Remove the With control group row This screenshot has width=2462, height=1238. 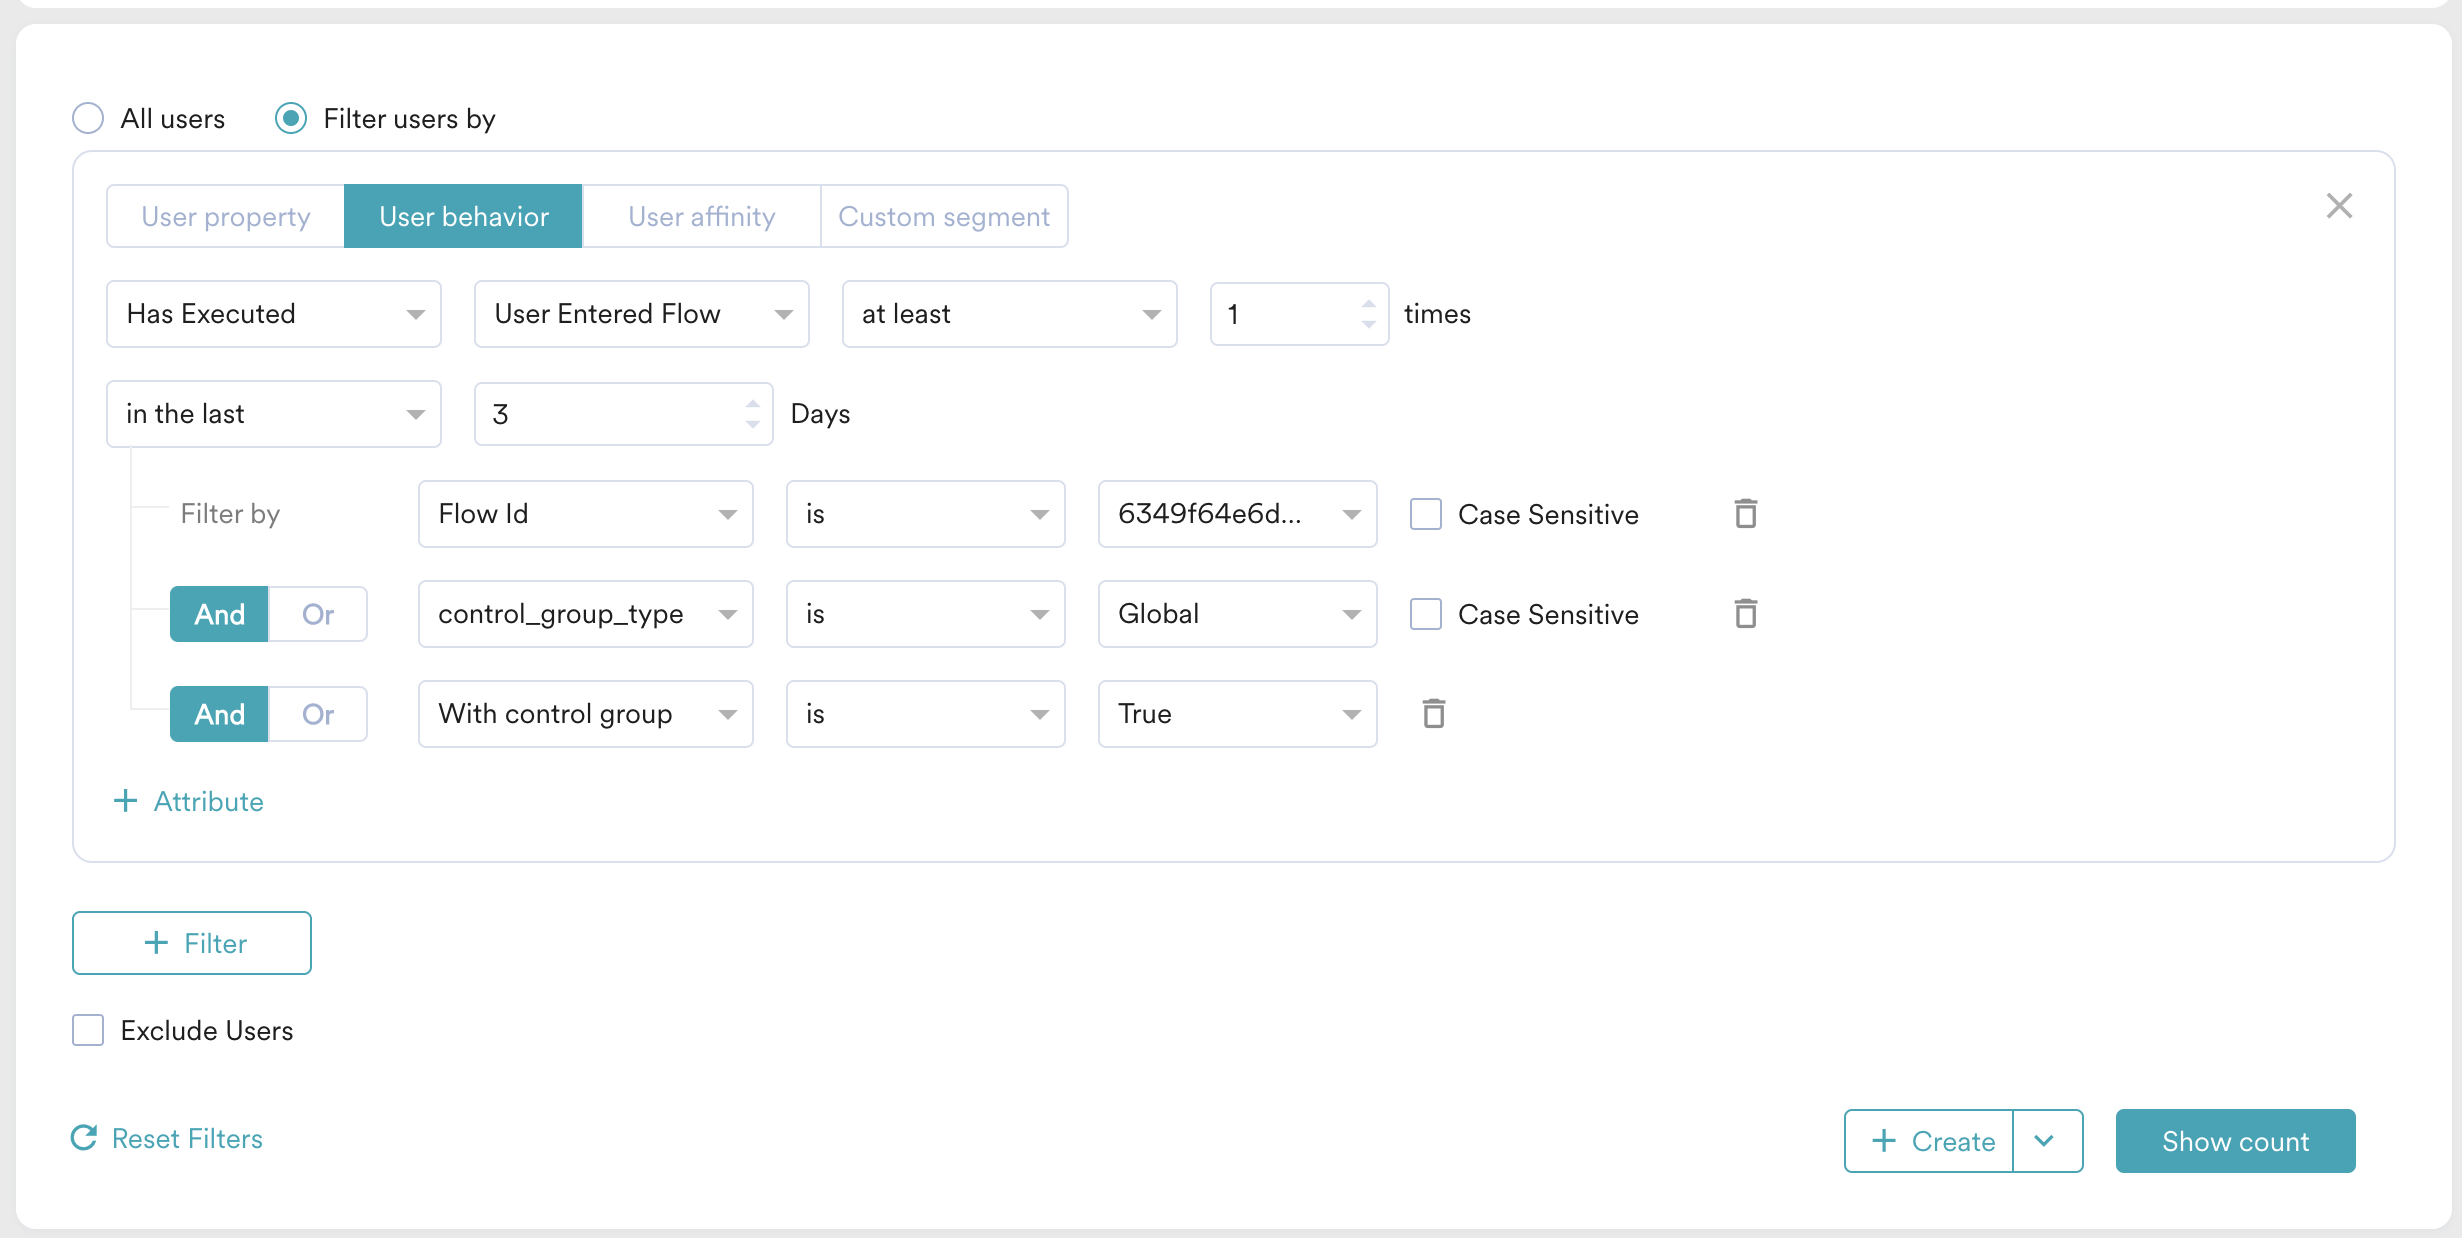pyautogui.click(x=1433, y=714)
